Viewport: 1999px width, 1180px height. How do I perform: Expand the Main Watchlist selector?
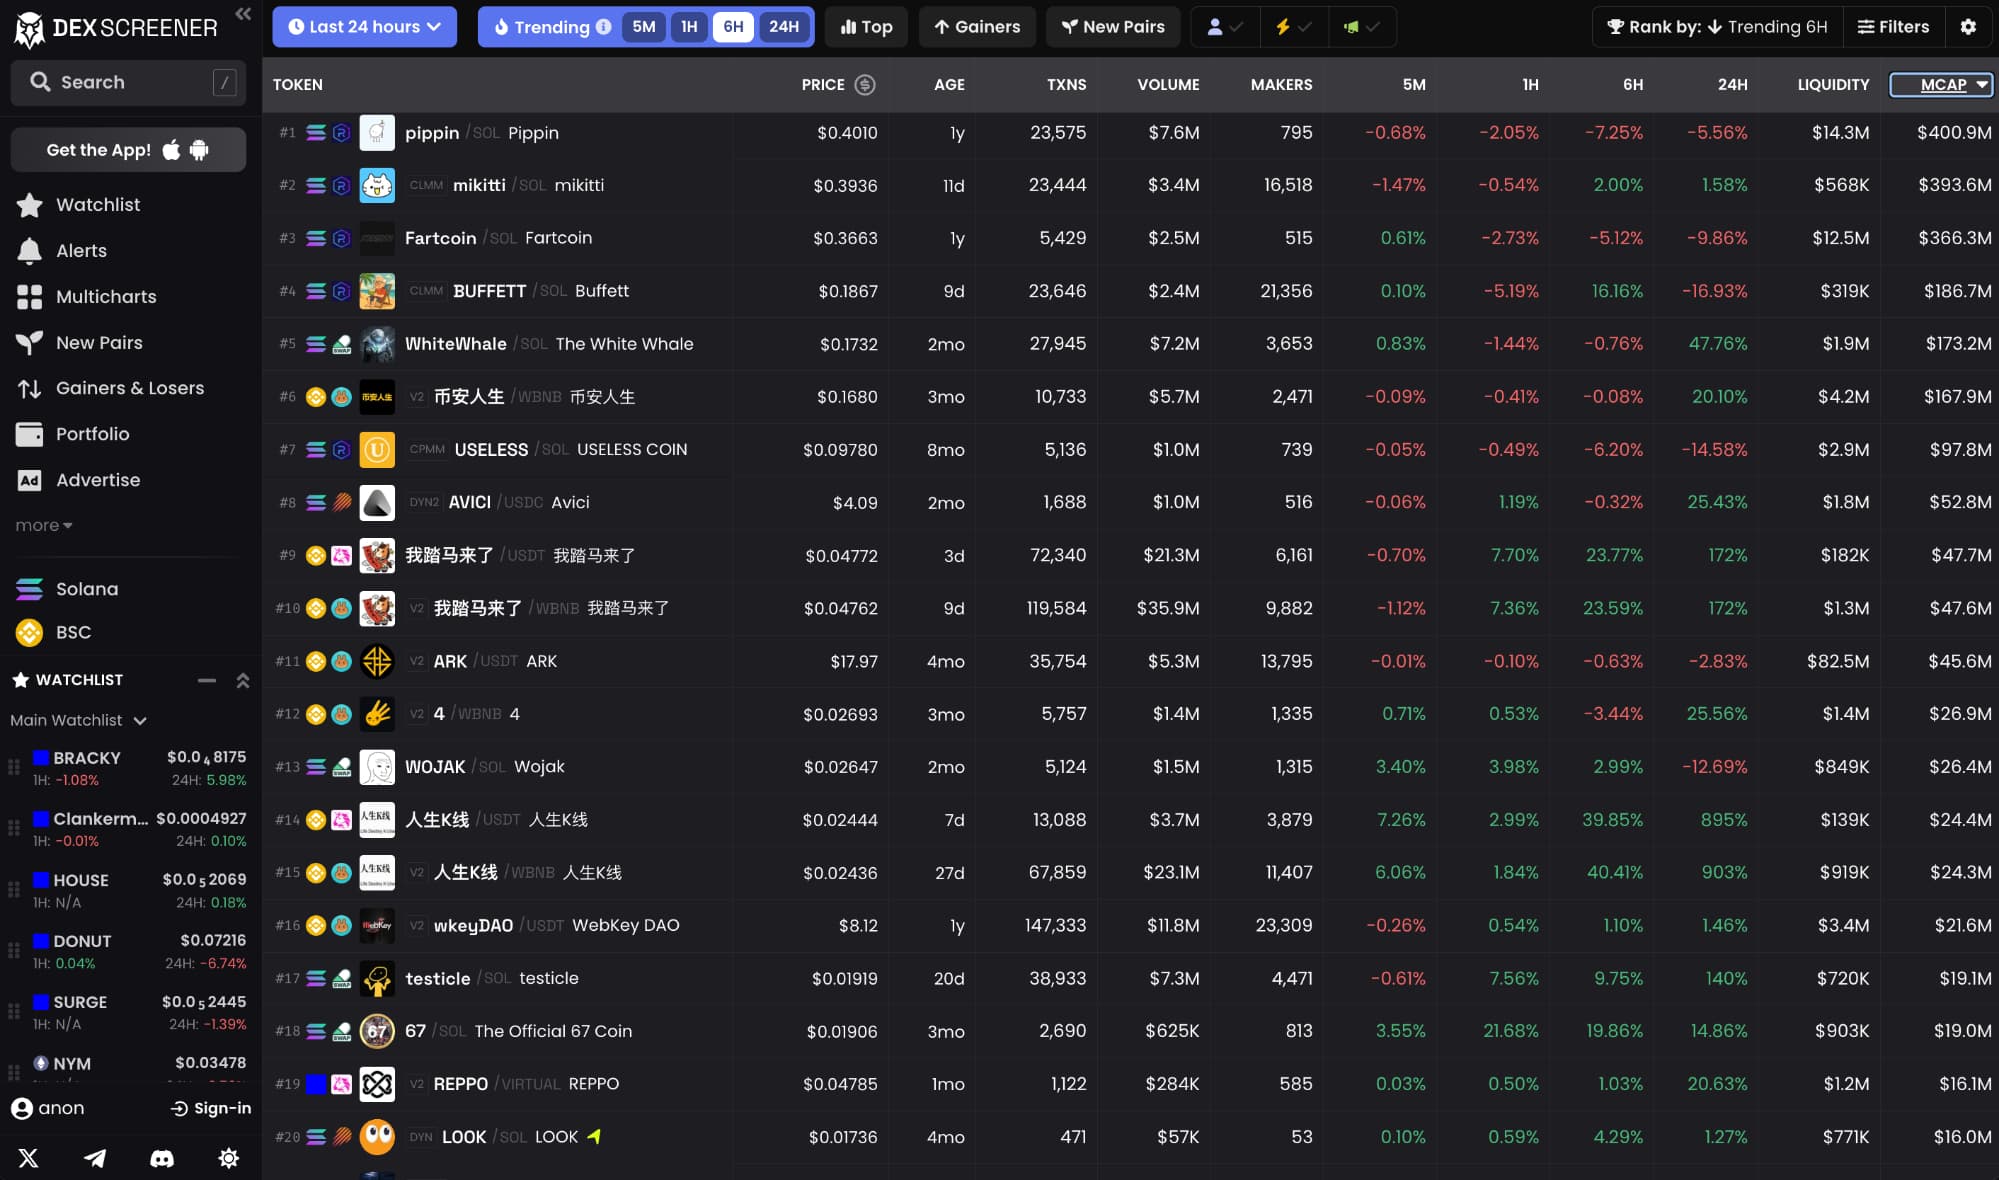tap(78, 720)
